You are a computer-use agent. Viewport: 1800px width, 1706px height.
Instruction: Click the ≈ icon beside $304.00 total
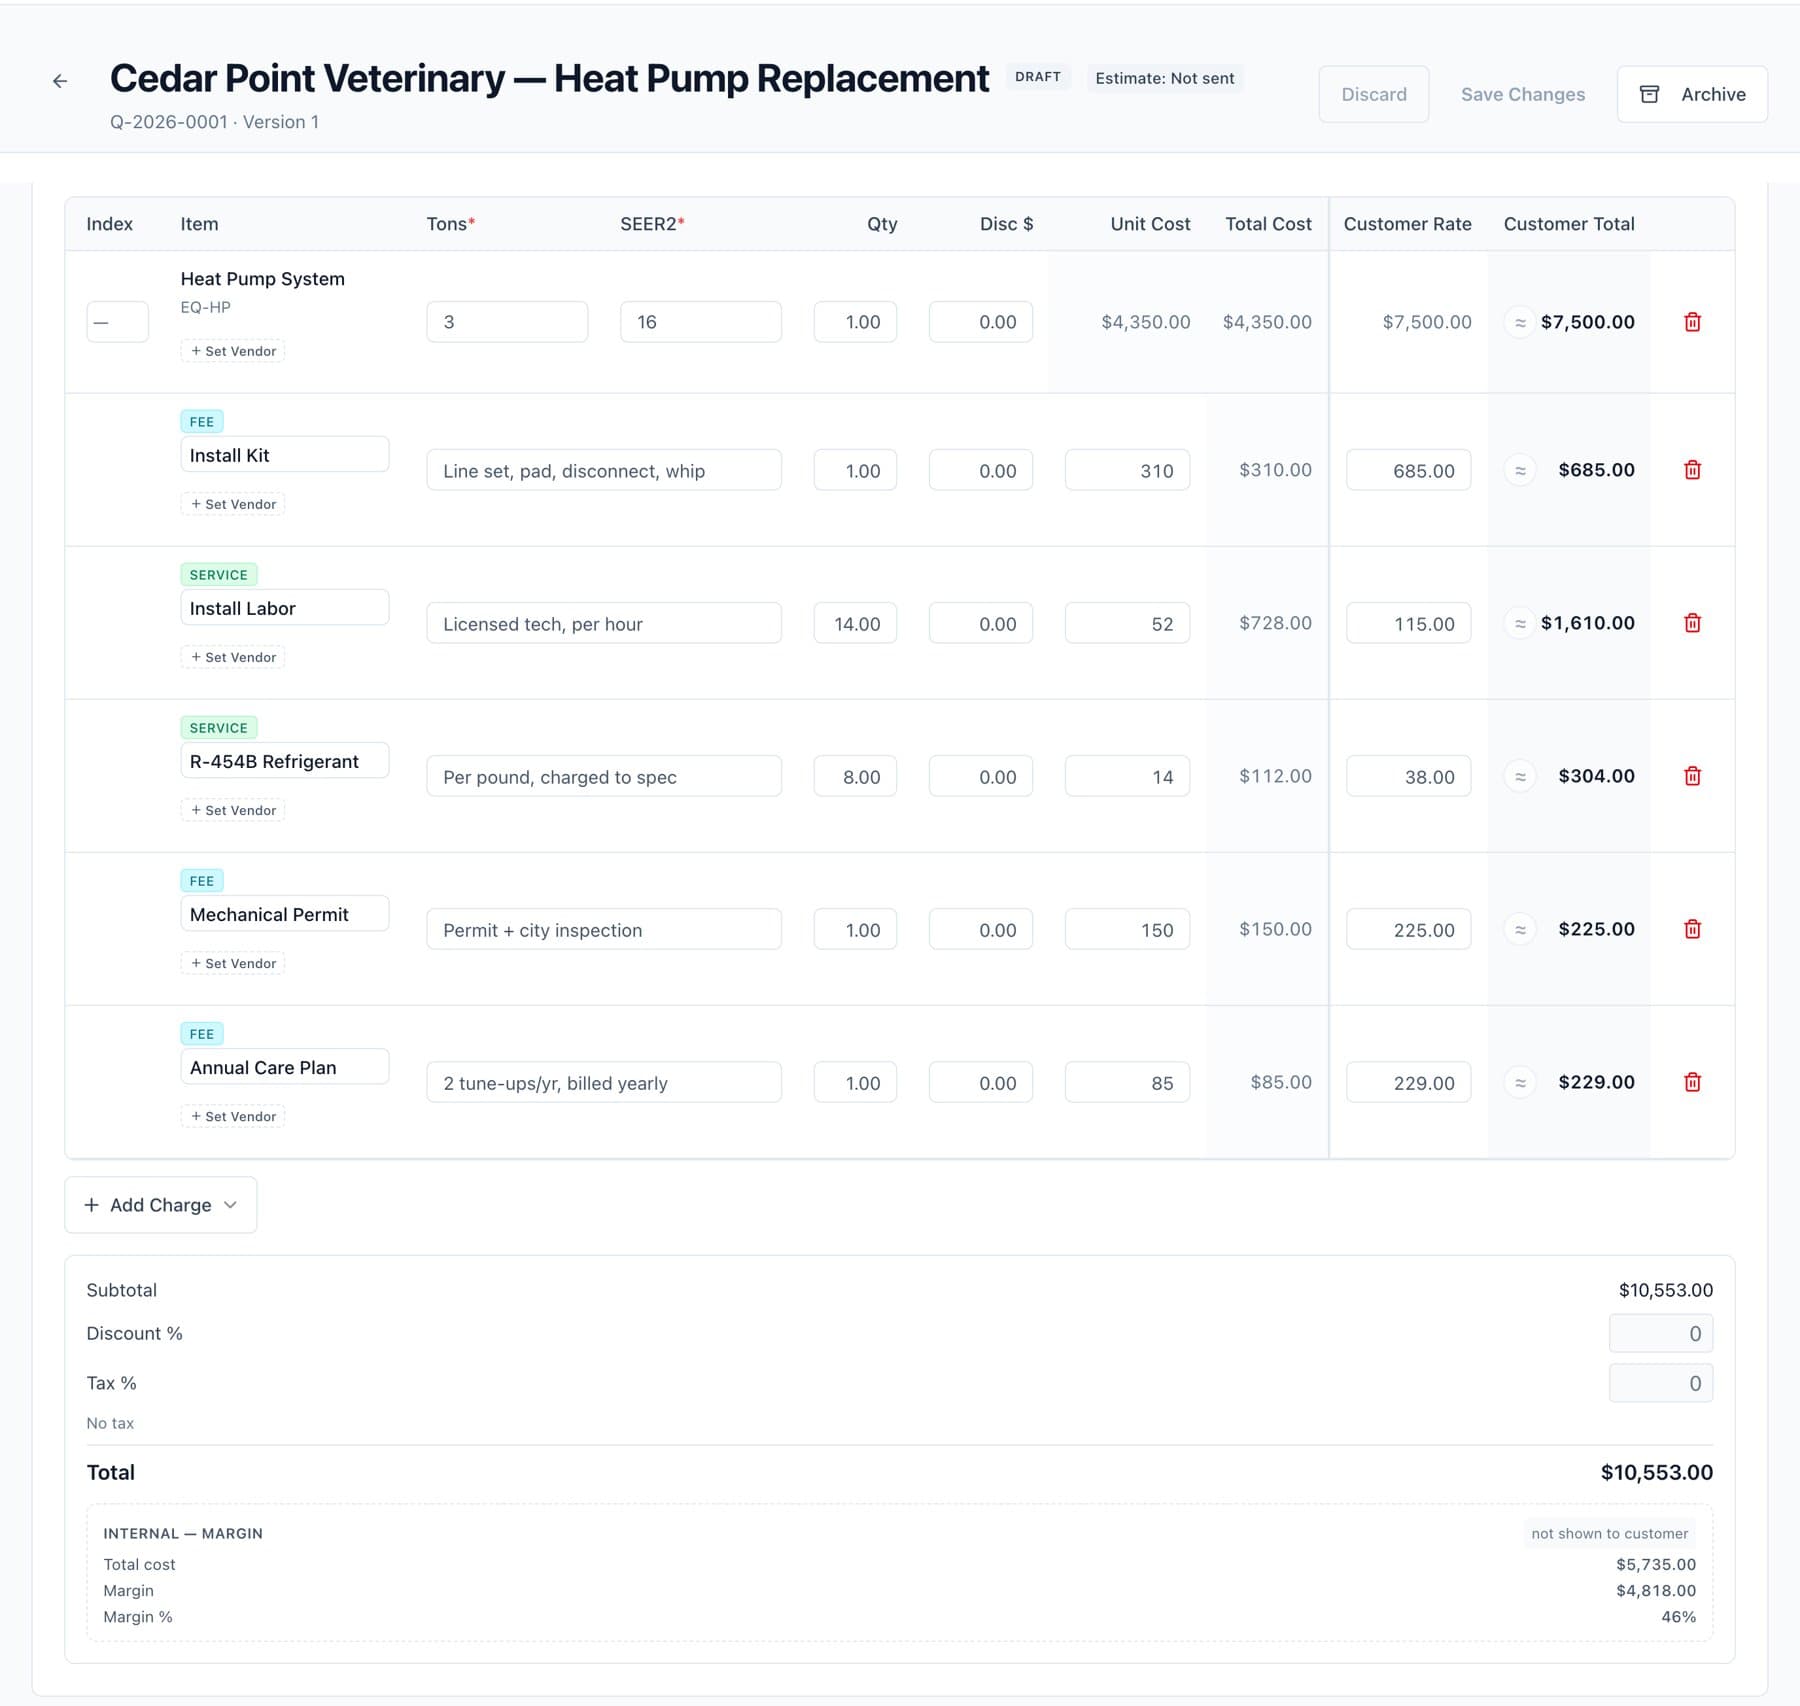point(1520,776)
